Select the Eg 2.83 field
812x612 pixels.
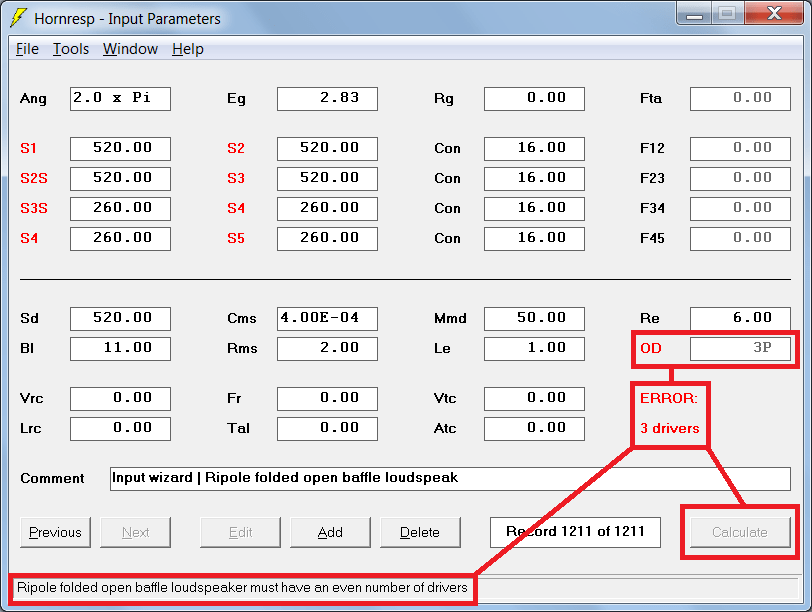pos(327,99)
